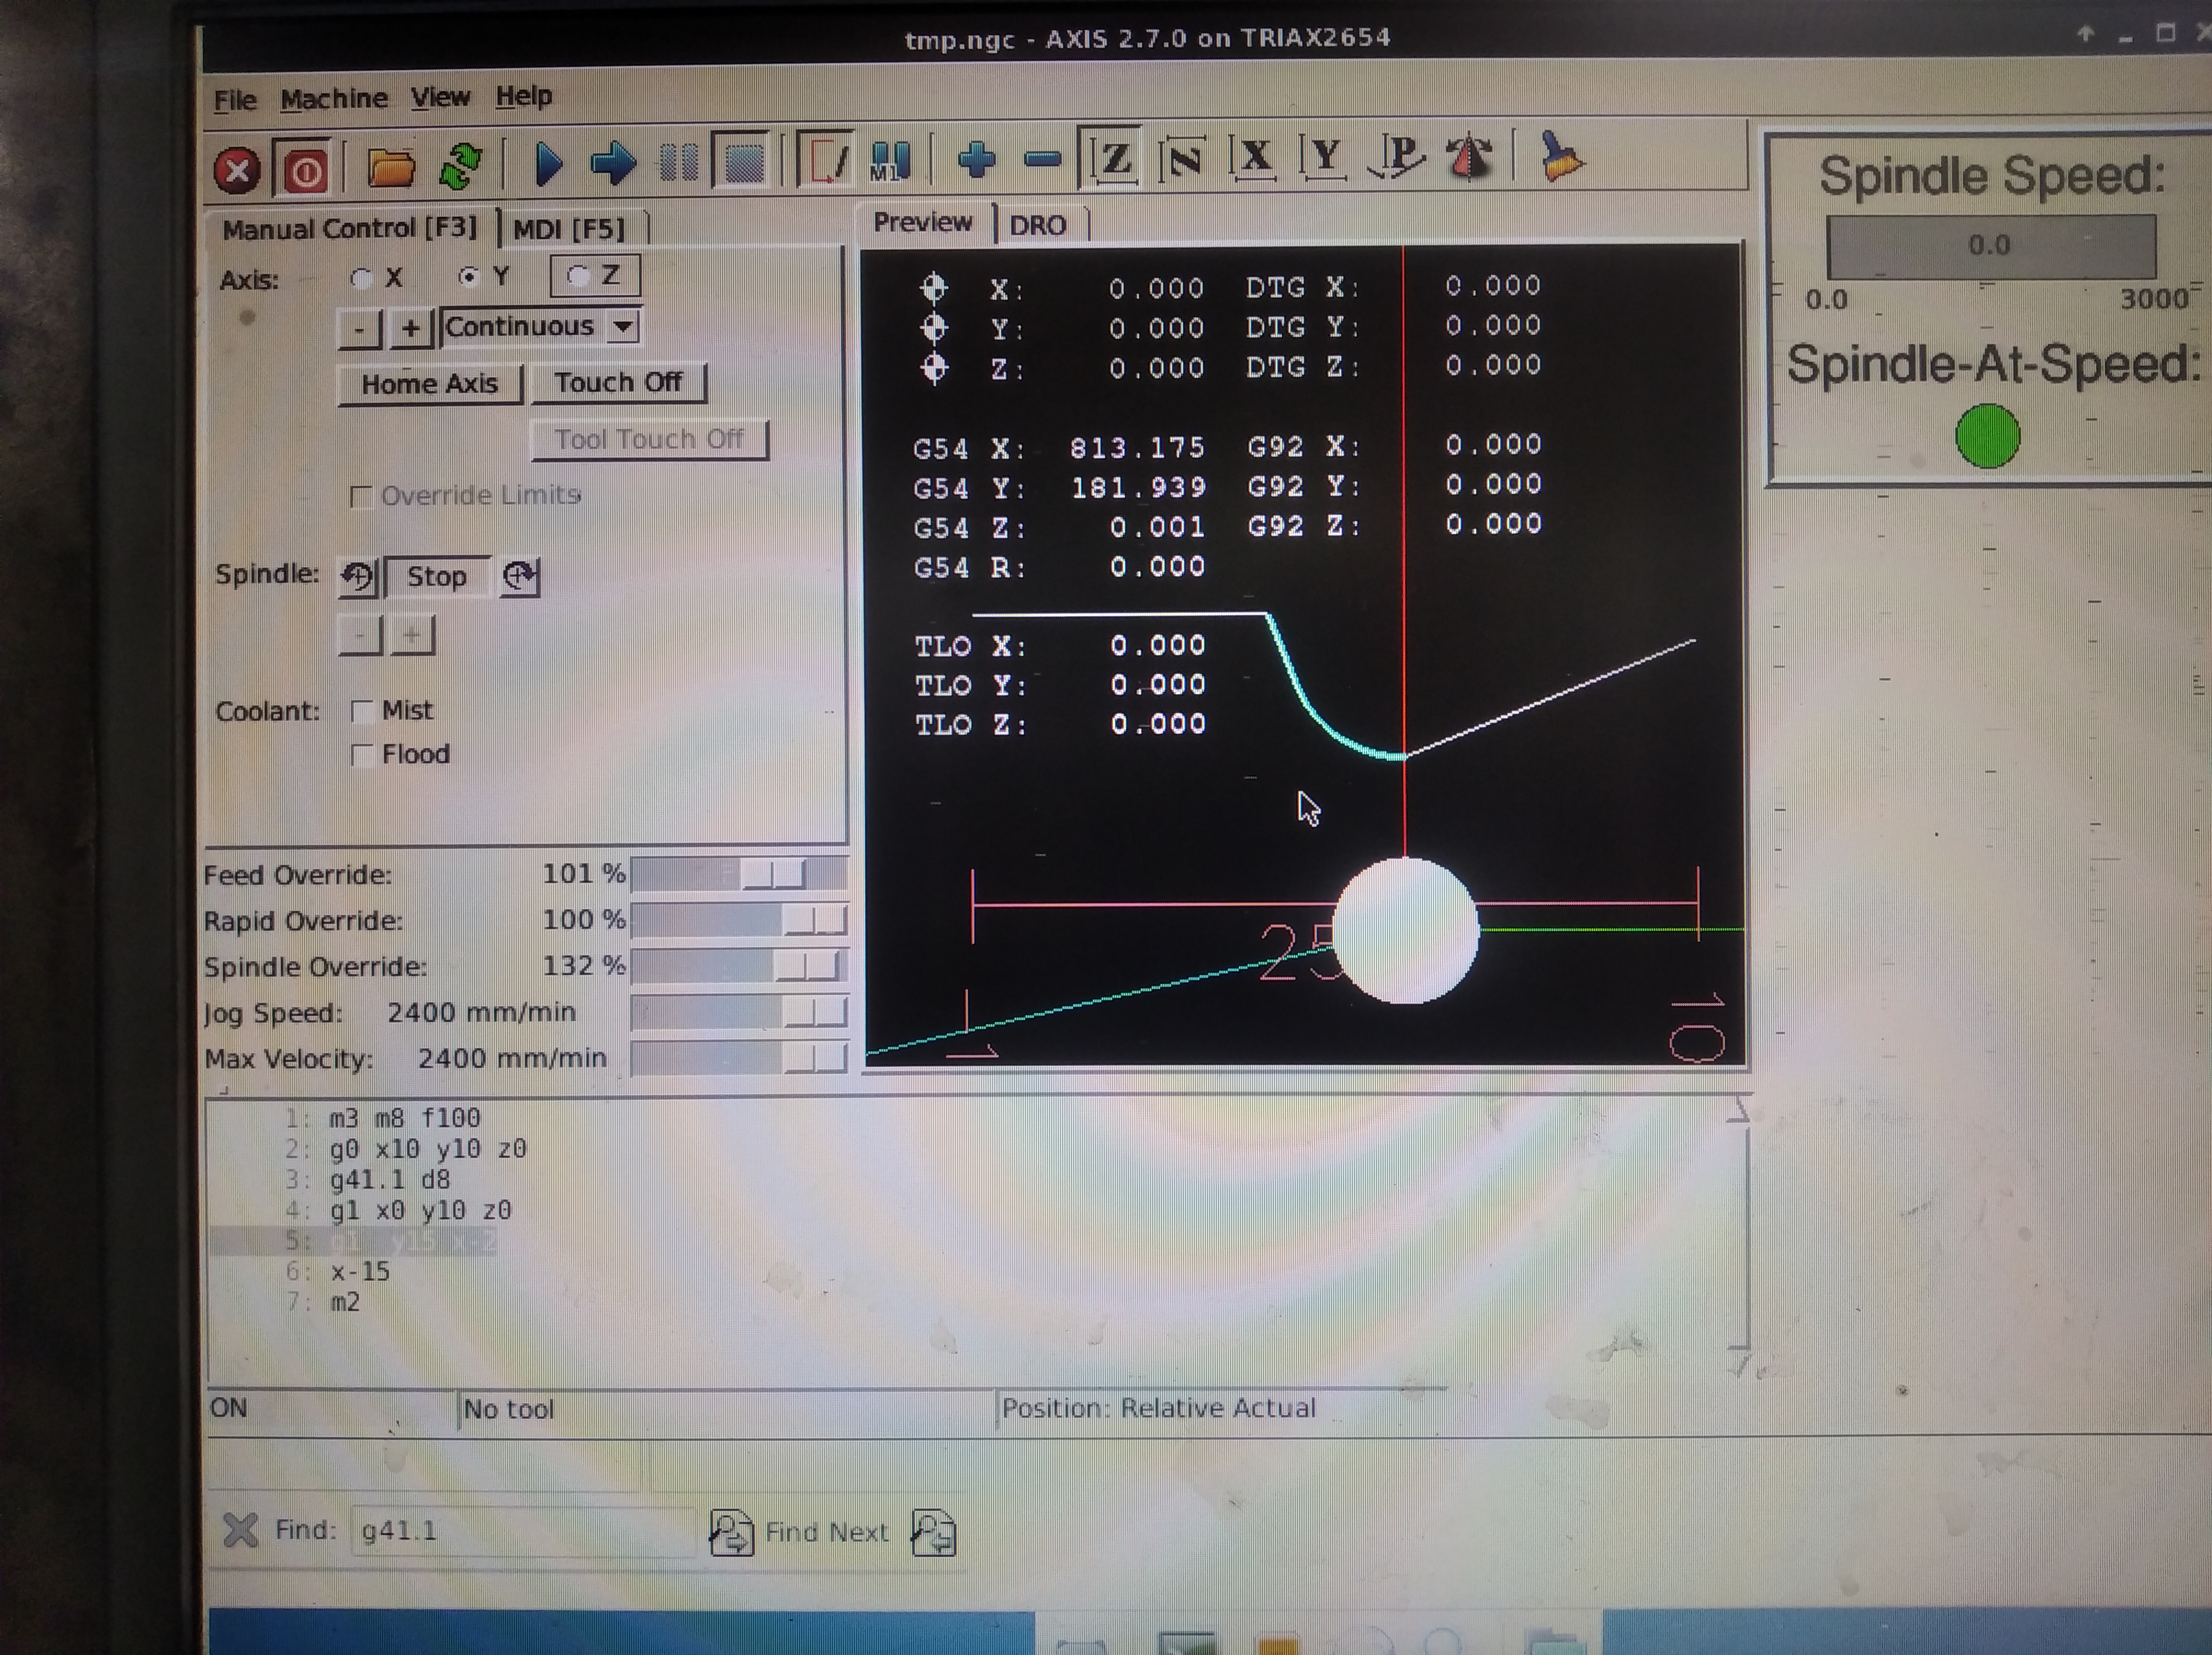Switch to the MDI [F5] tab

[568, 229]
